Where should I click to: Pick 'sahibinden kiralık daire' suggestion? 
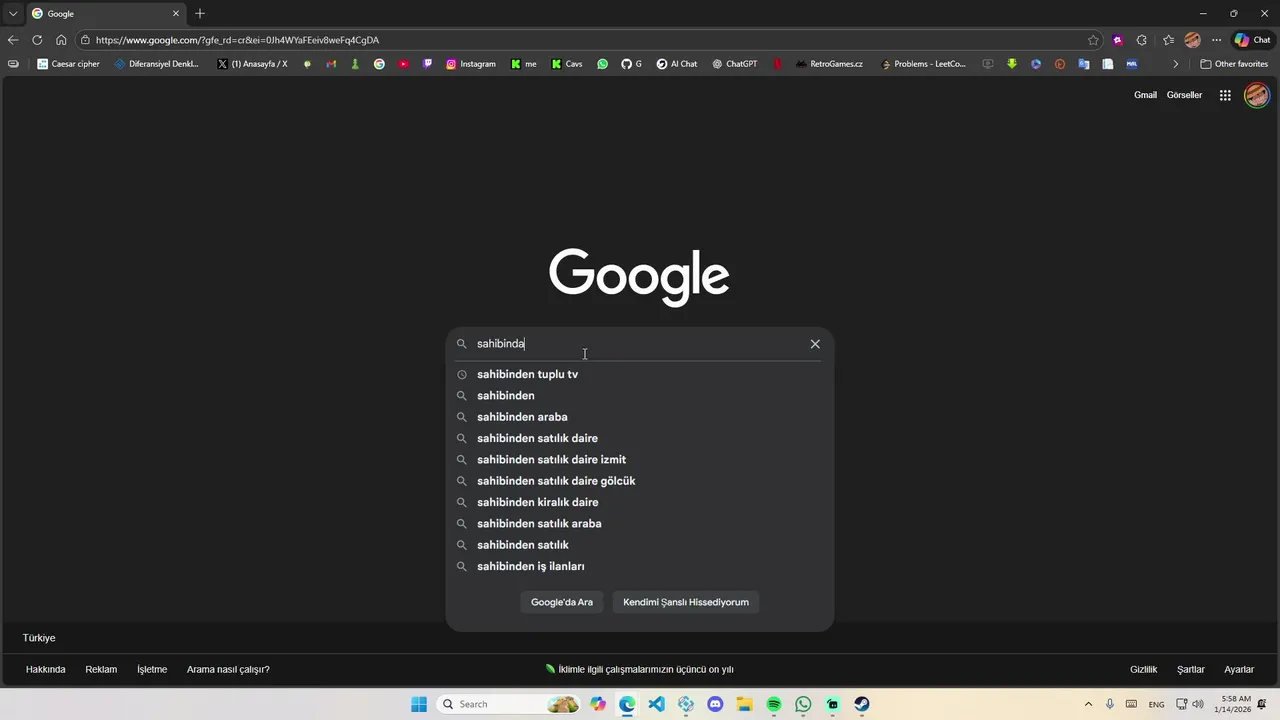(x=640, y=502)
